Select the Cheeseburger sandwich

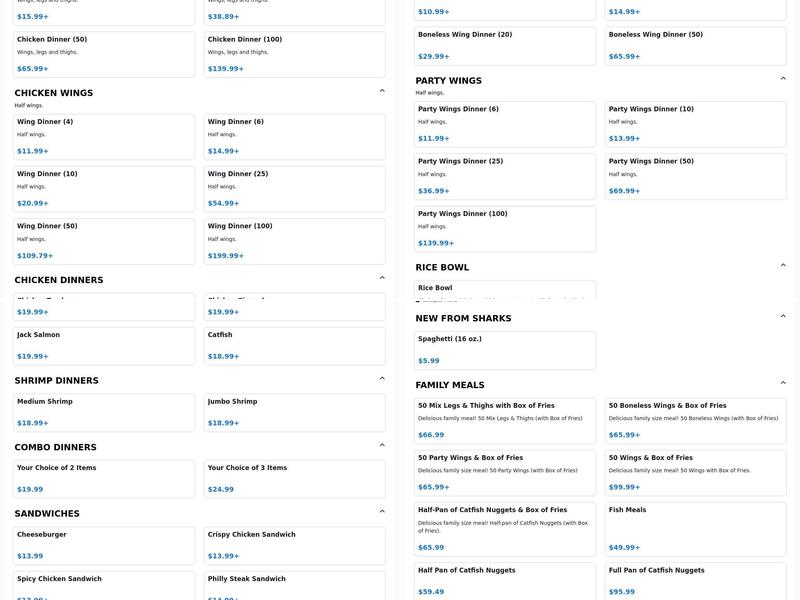(x=104, y=545)
